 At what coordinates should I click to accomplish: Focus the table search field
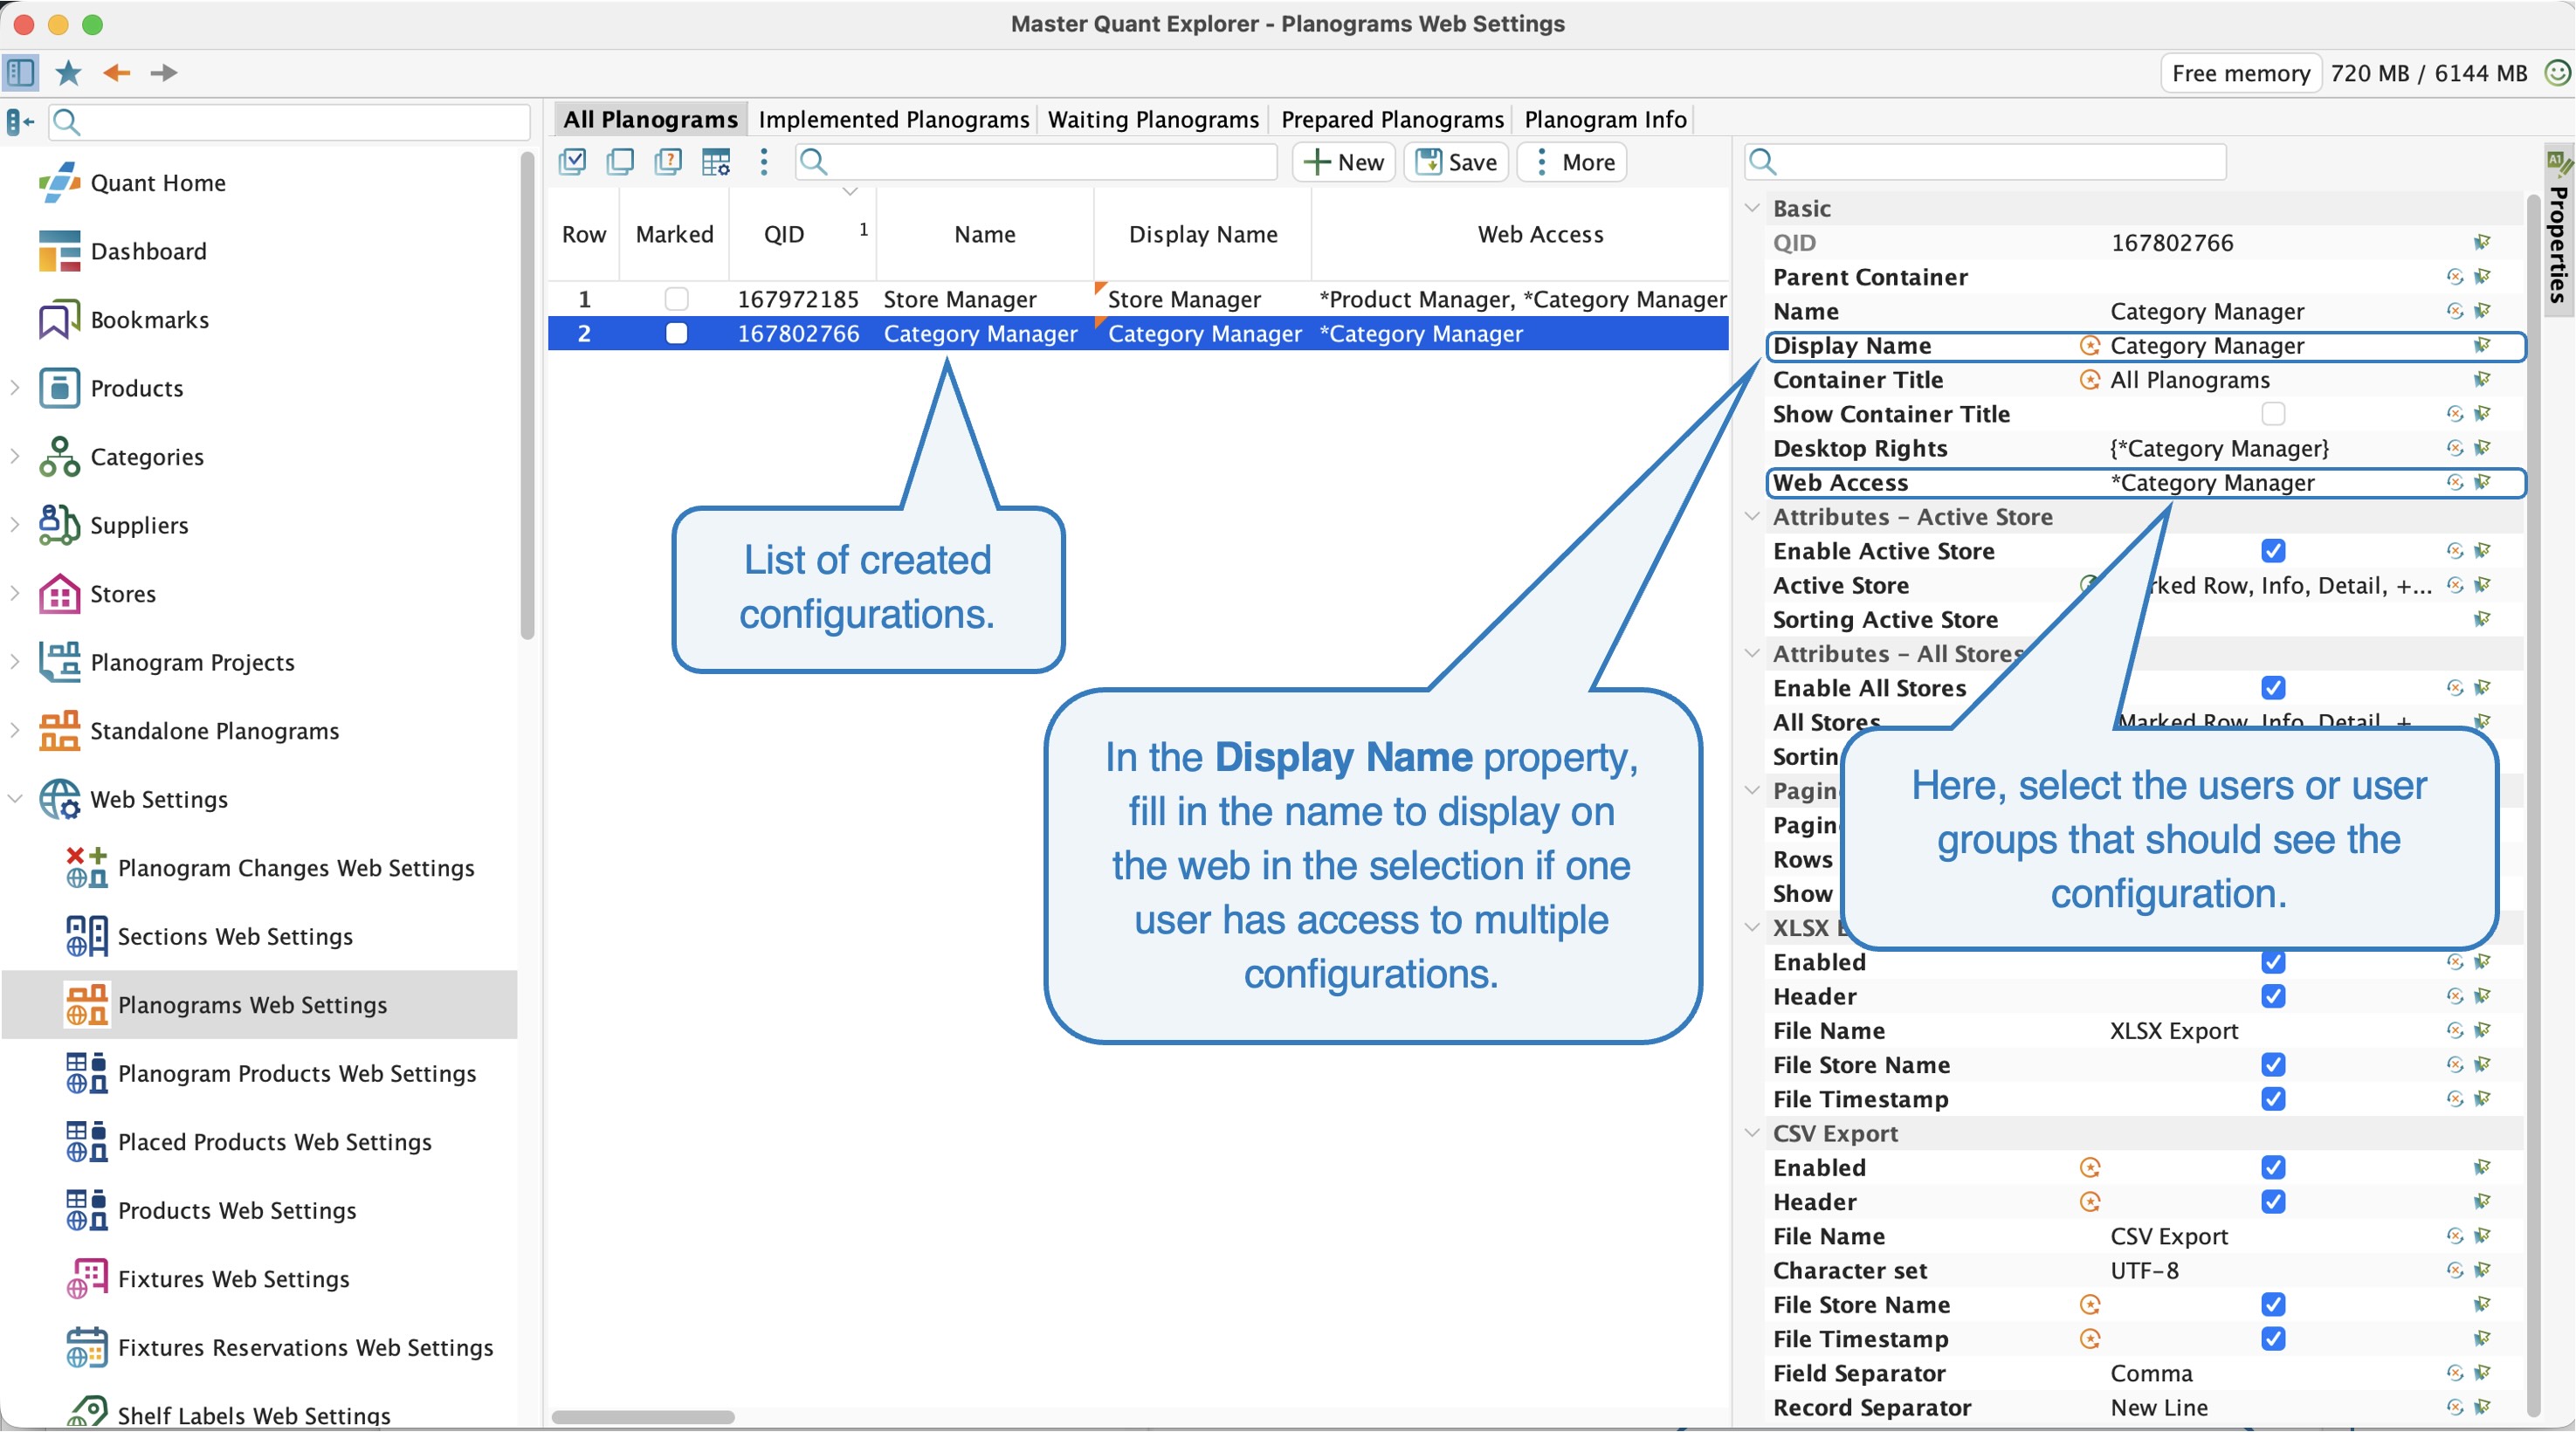pos(1036,162)
